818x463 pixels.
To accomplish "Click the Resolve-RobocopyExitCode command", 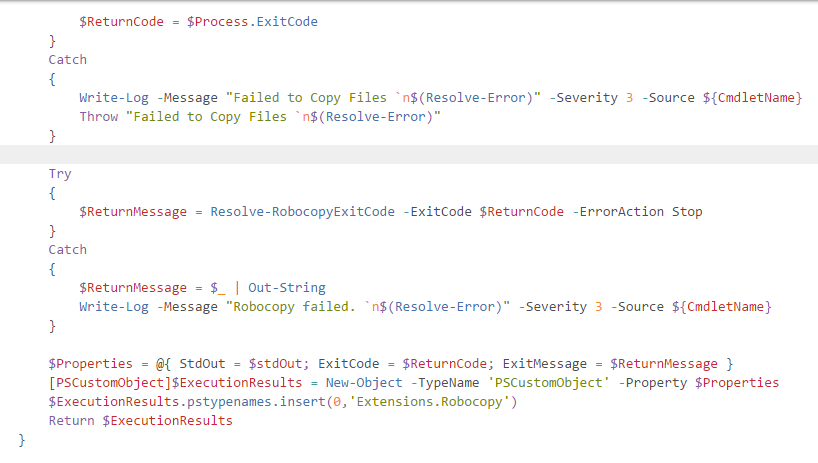I will [x=303, y=212].
